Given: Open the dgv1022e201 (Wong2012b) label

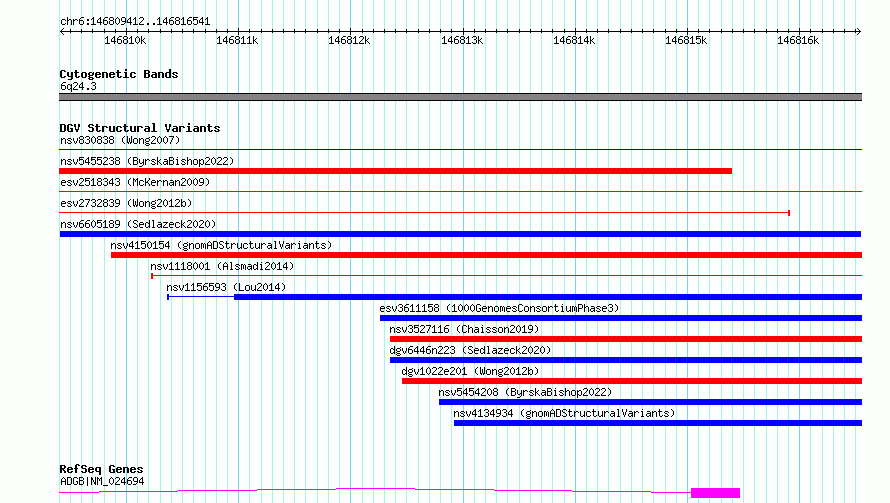Looking at the screenshot, I should click(x=470, y=371).
